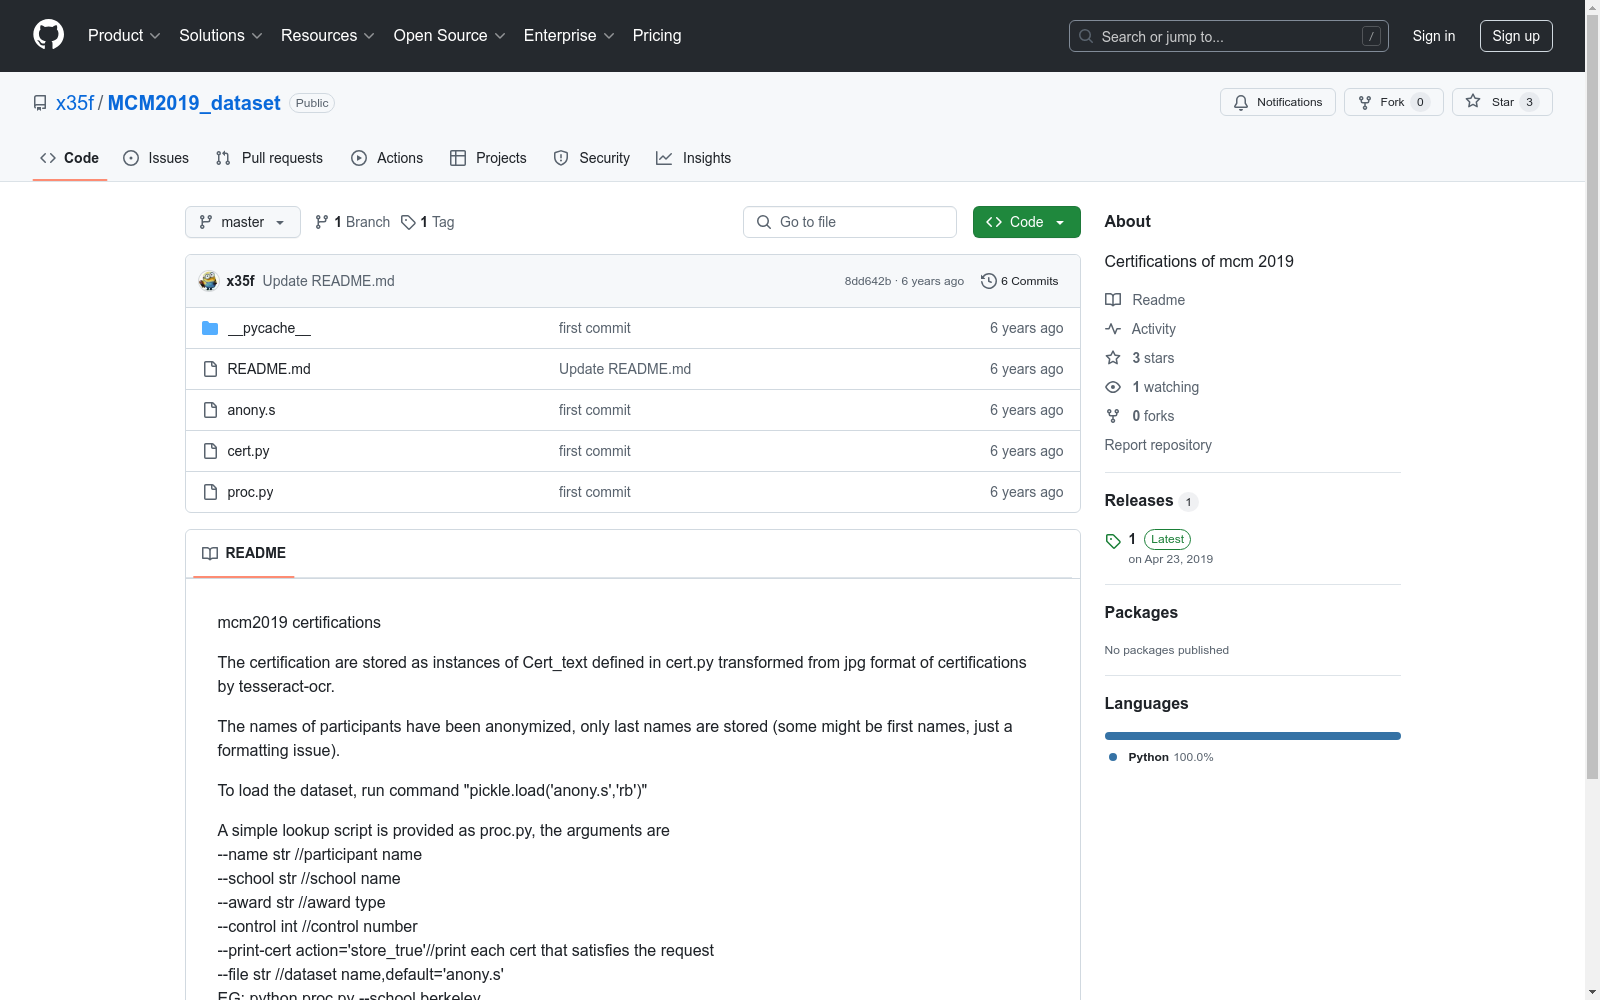1600x1000 pixels.
Task: Open the proc.py file name
Action: pos(250,492)
